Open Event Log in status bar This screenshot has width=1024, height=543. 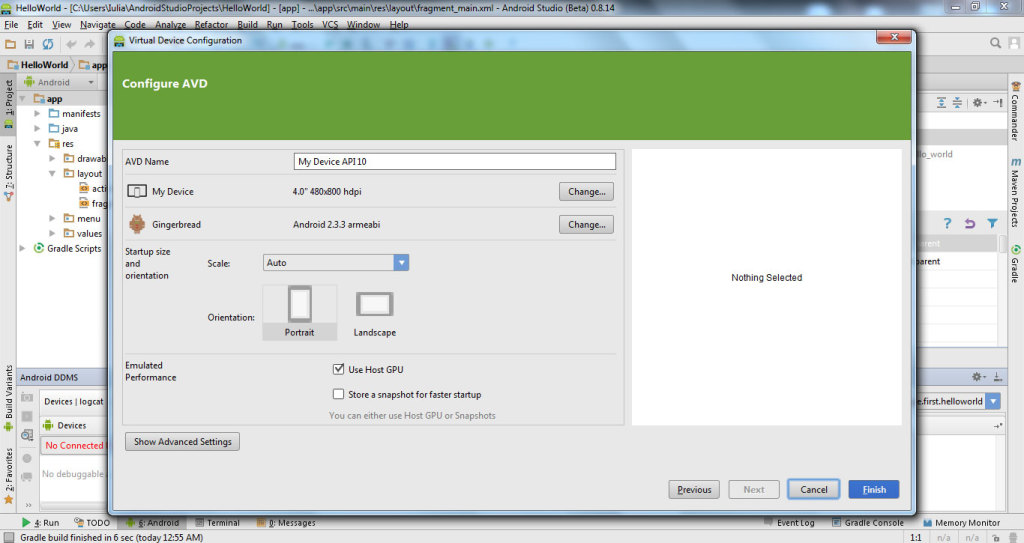tap(790, 523)
